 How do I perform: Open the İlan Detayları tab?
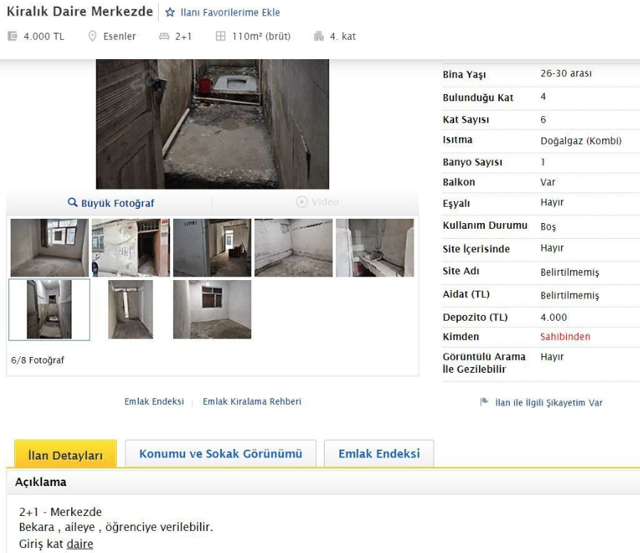pyautogui.click(x=65, y=454)
